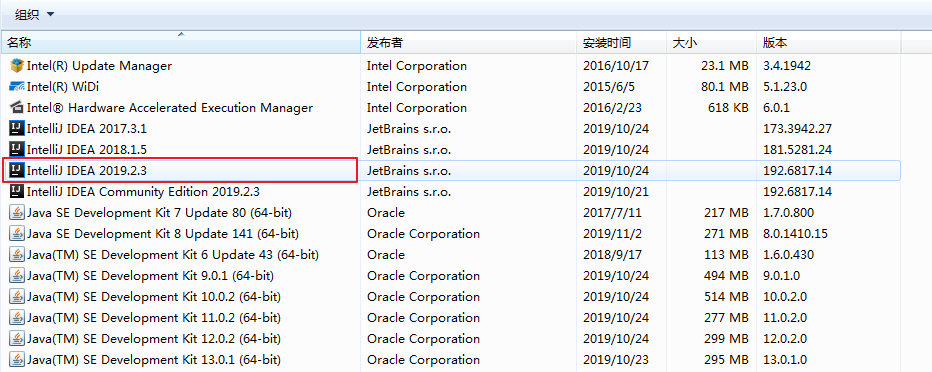Sort by the 大小 column header
This screenshot has height=372, width=932.
coord(712,43)
